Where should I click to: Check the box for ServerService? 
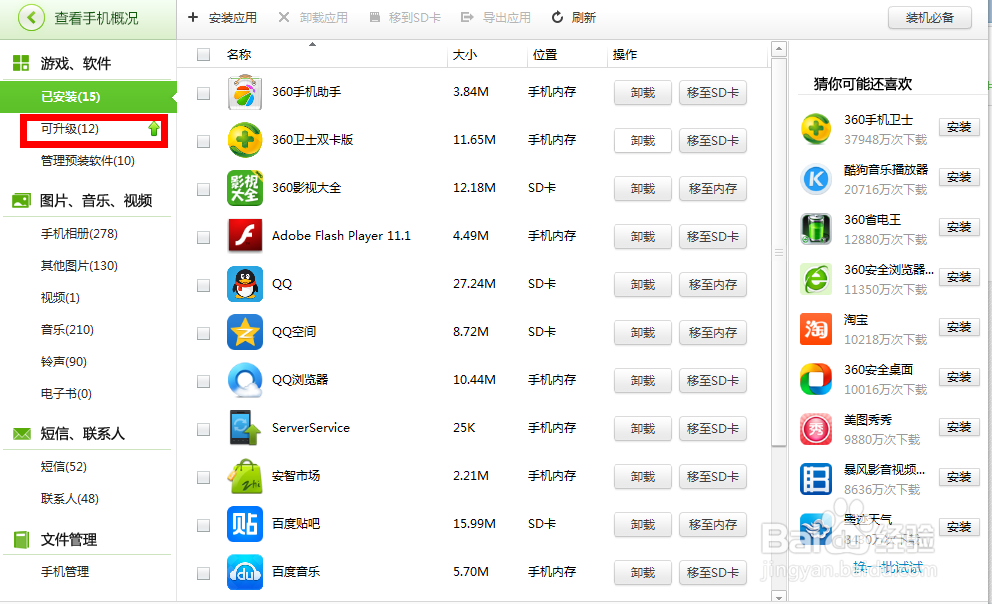pos(203,429)
